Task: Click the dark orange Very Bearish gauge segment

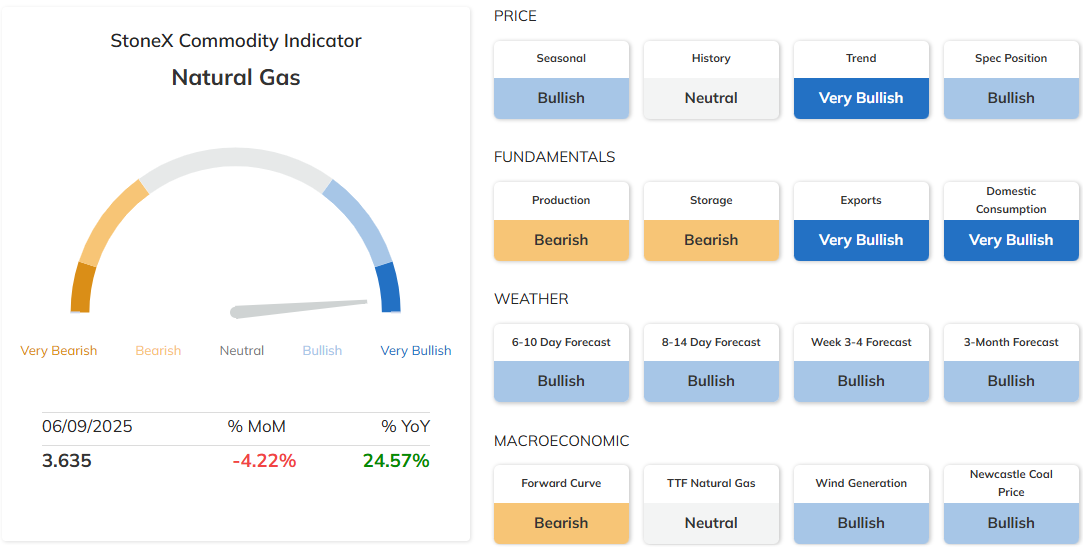Action: pyautogui.click(x=82, y=288)
